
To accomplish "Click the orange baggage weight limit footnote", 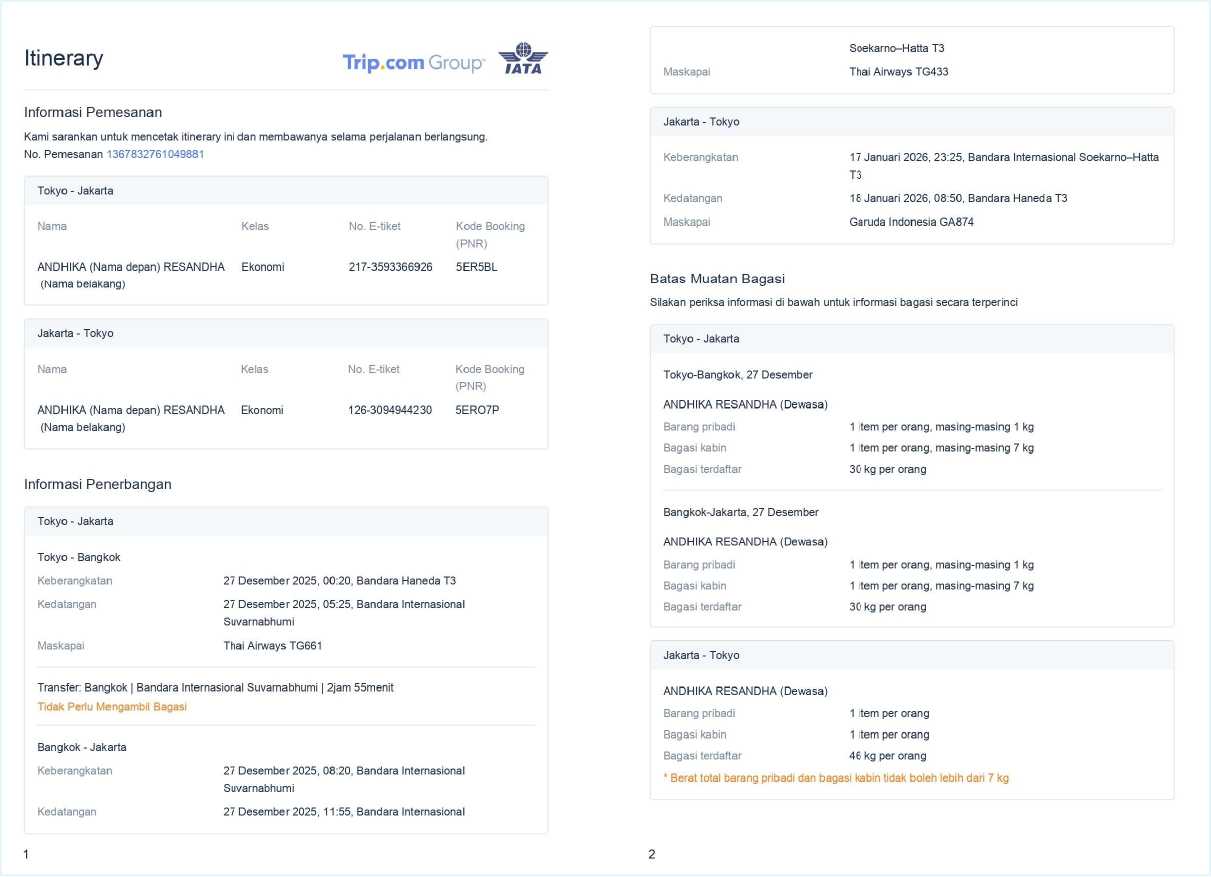I will [836, 778].
